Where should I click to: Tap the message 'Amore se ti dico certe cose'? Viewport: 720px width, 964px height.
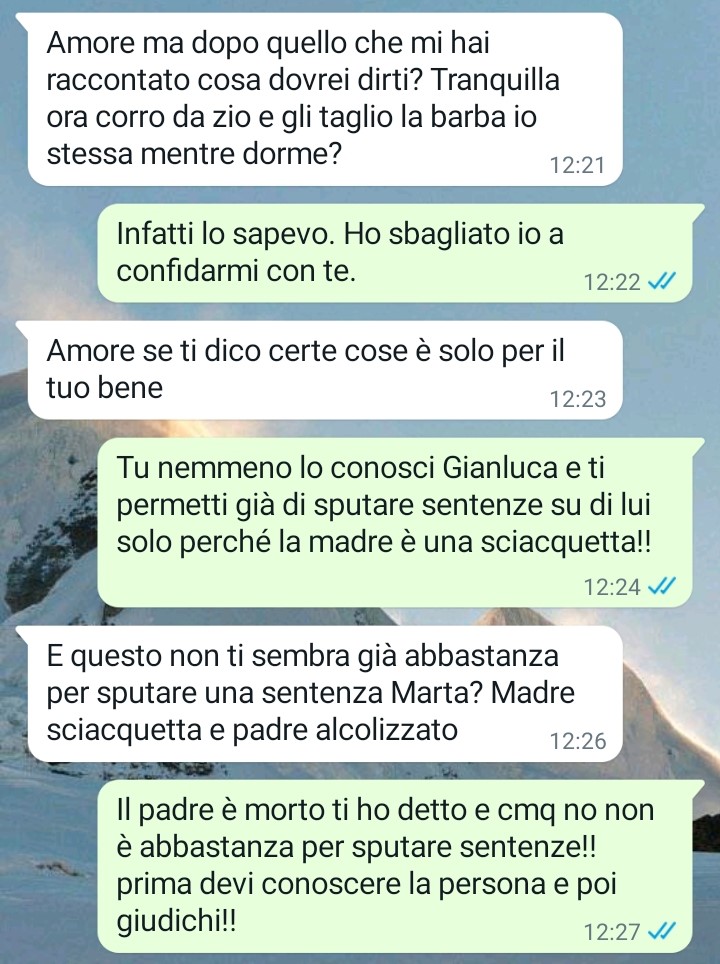(325, 369)
